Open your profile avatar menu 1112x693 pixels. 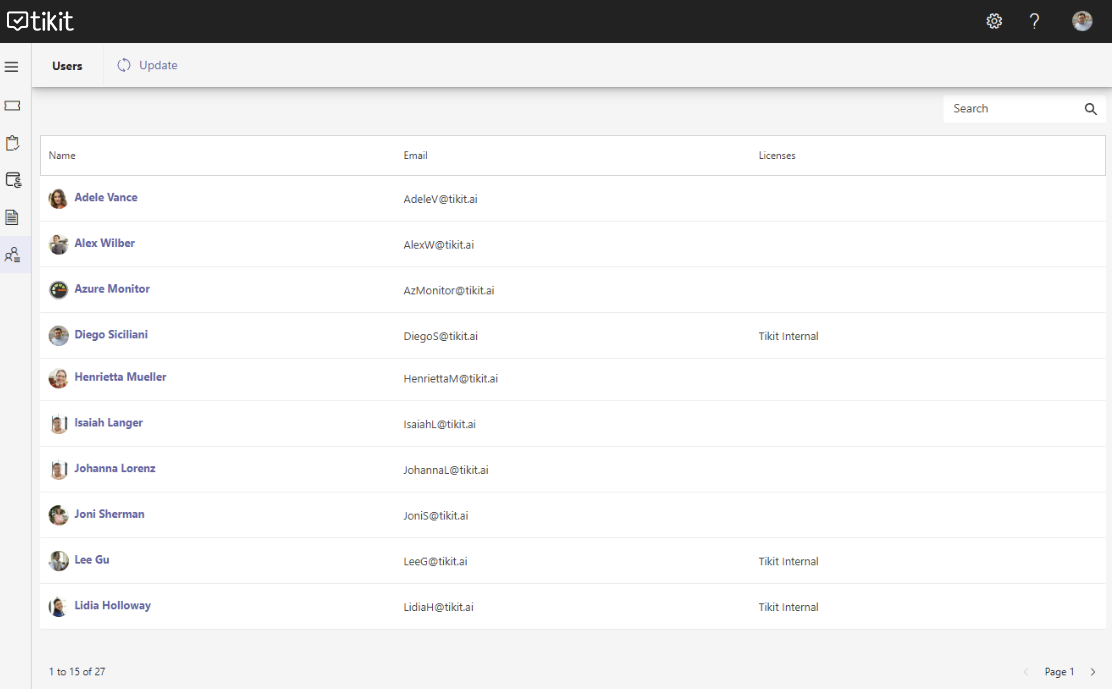click(x=1082, y=20)
